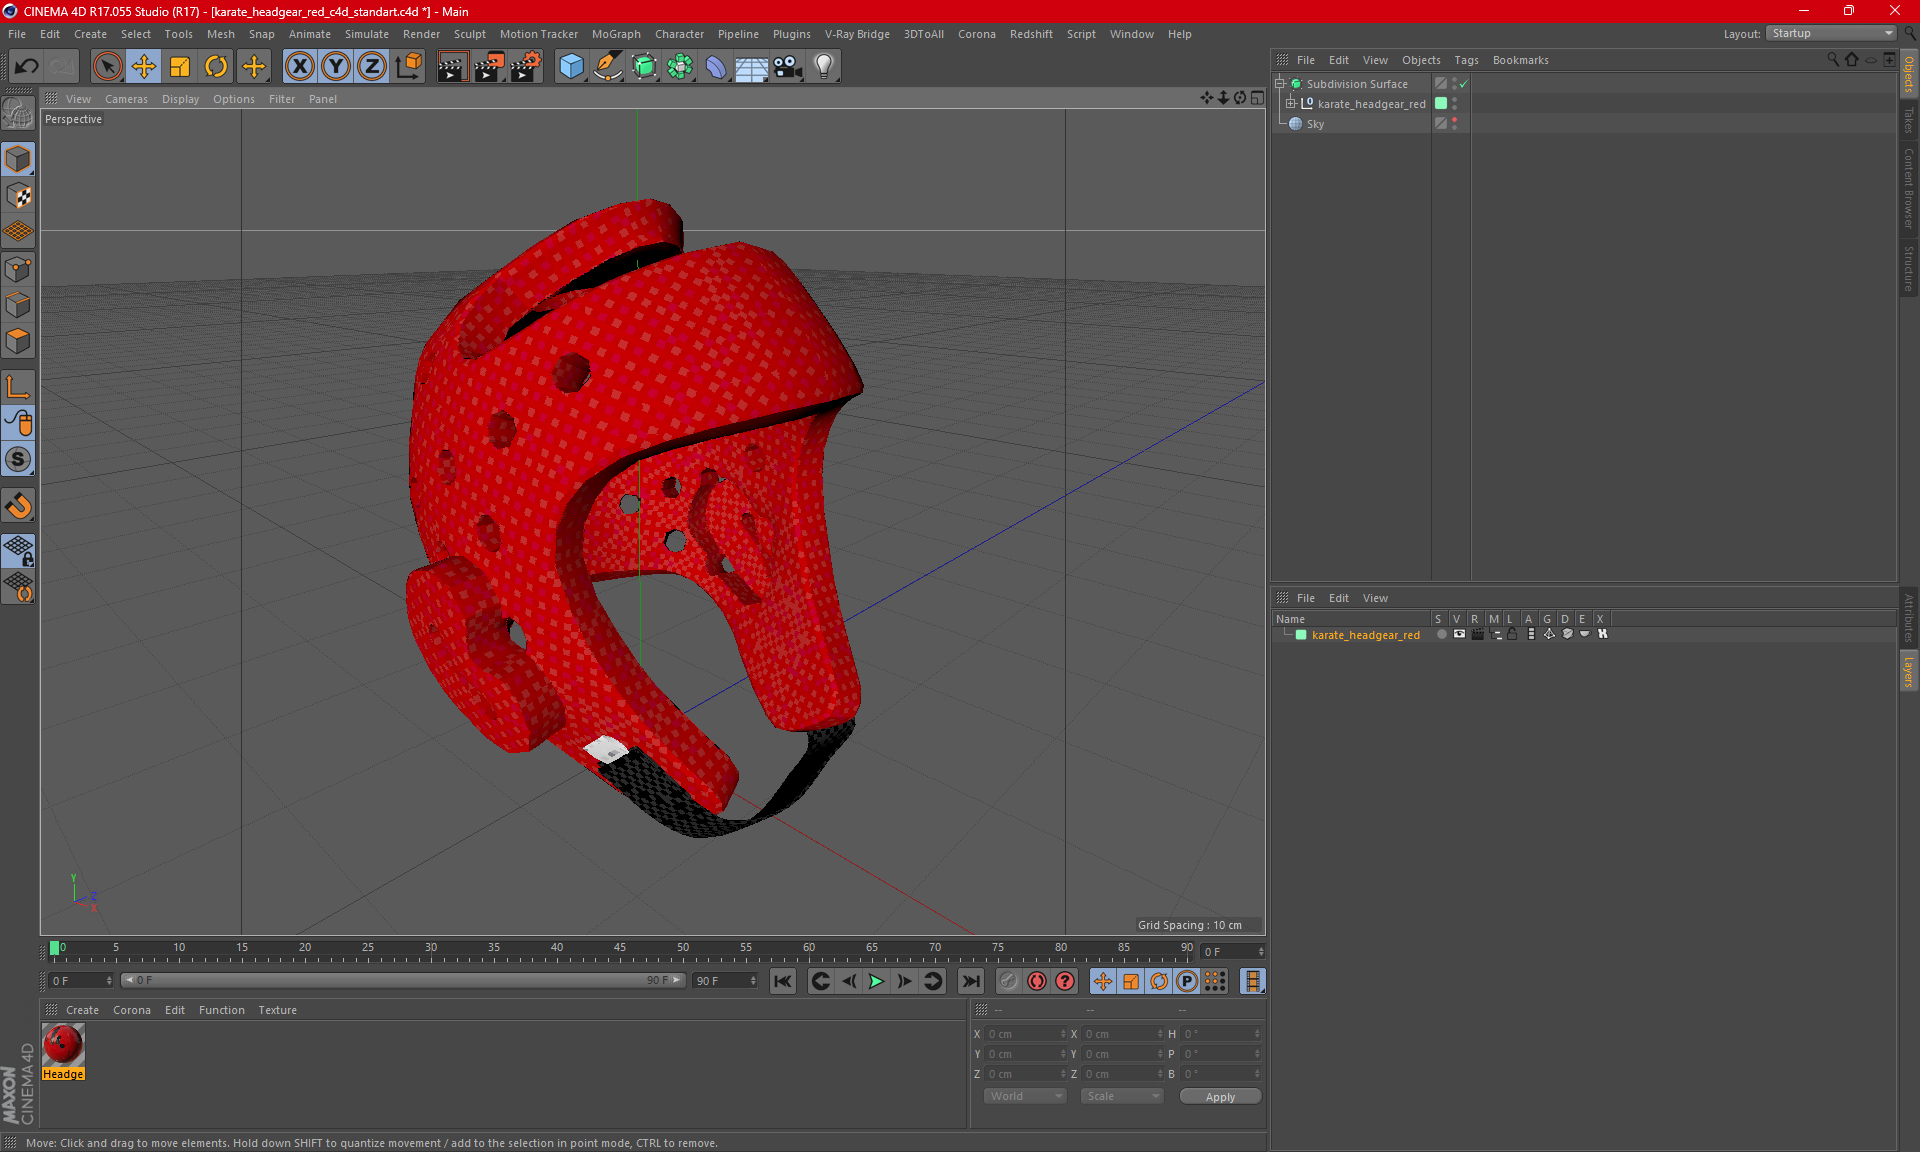Render the current view
Screen dimensions: 1920x1152
coord(452,67)
